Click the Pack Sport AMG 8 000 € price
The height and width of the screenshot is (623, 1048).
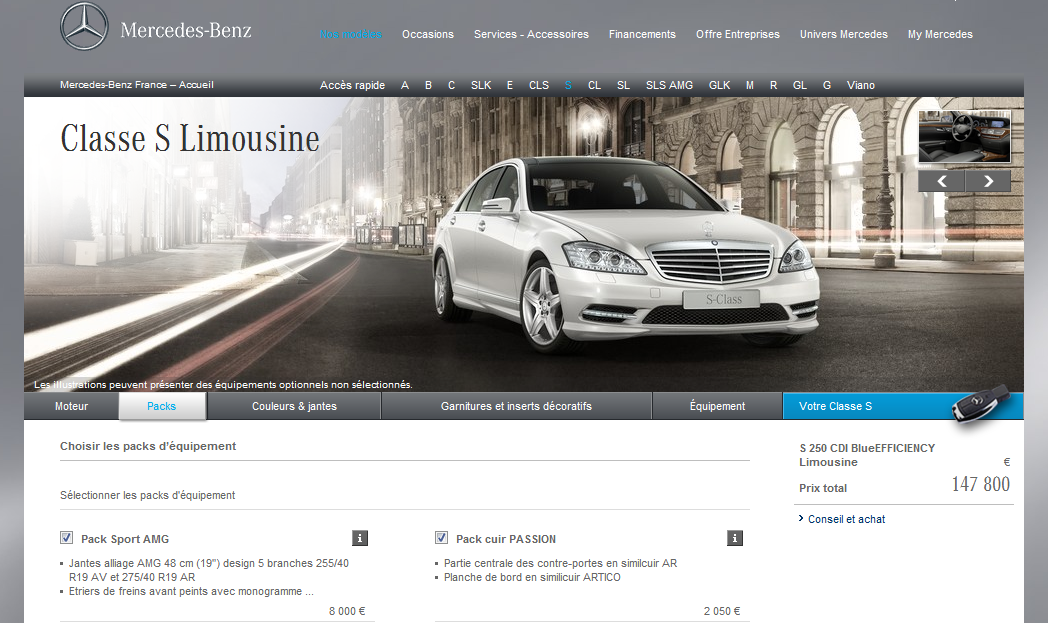(347, 611)
